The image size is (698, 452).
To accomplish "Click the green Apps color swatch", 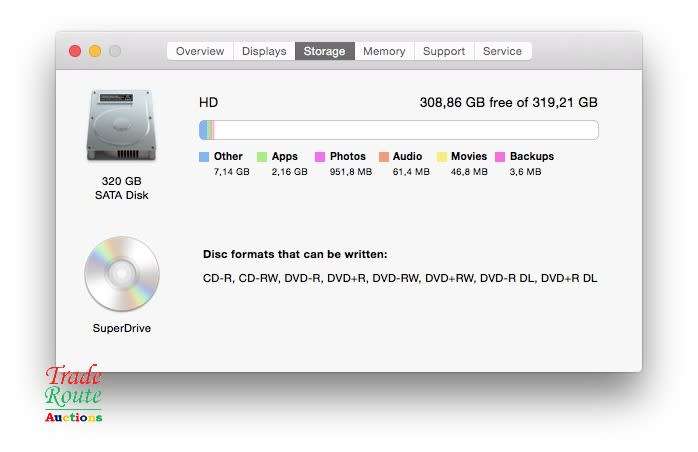I will coord(262,157).
